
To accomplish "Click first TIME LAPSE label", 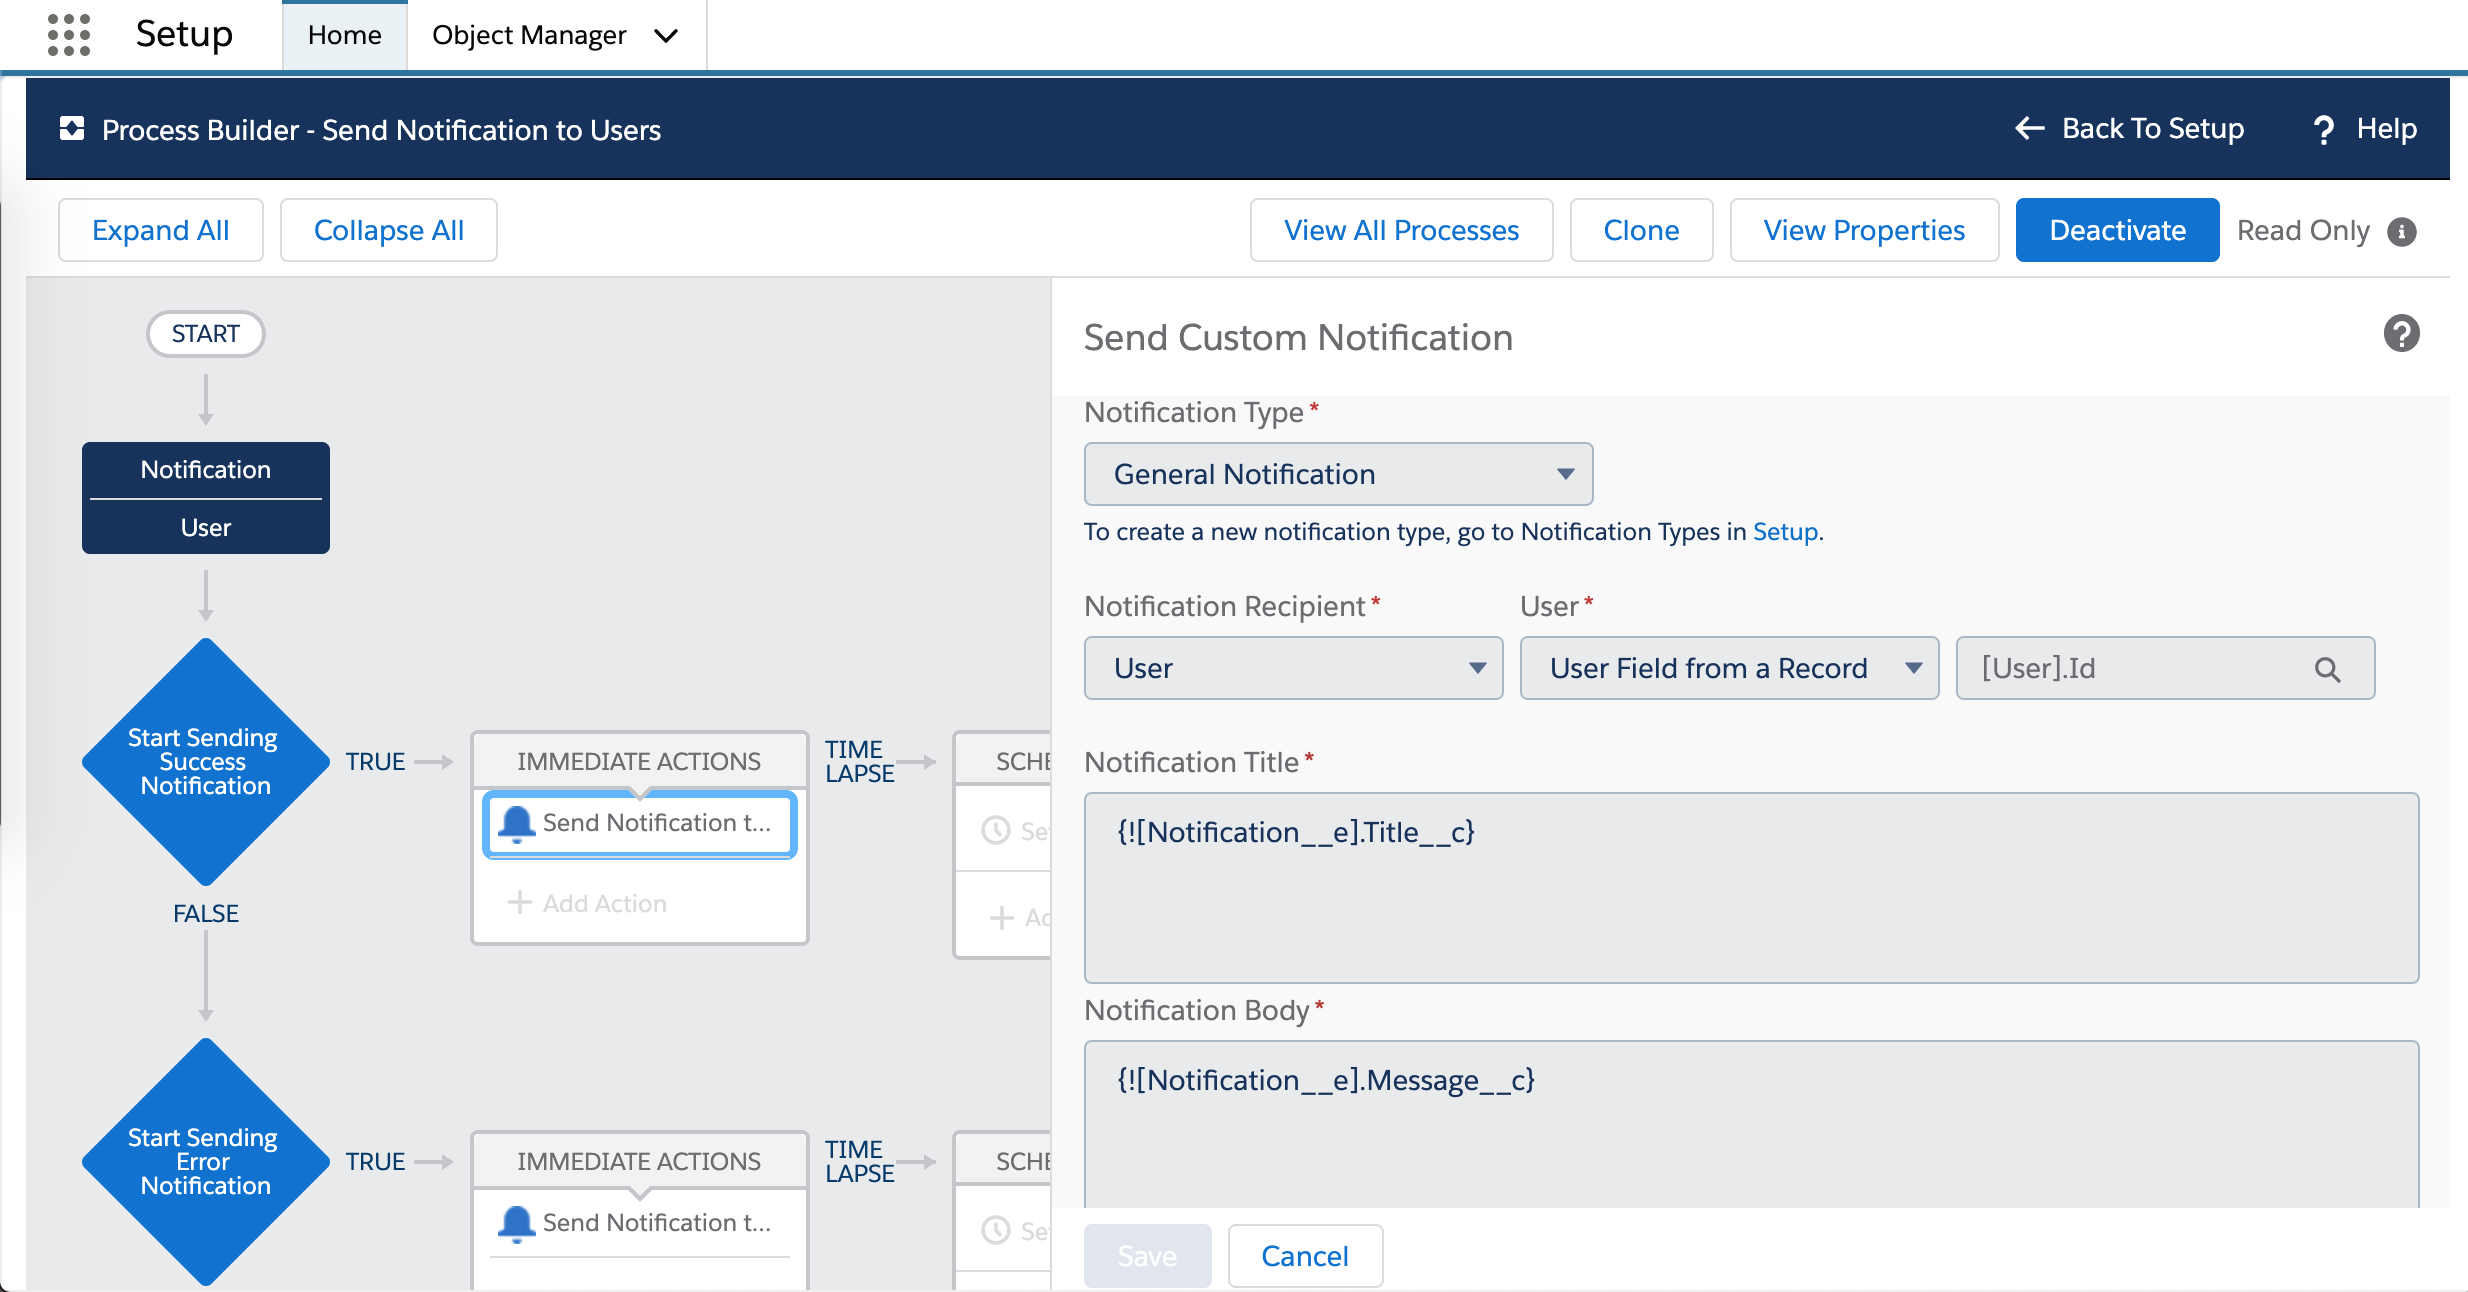I will pyautogui.click(x=859, y=761).
